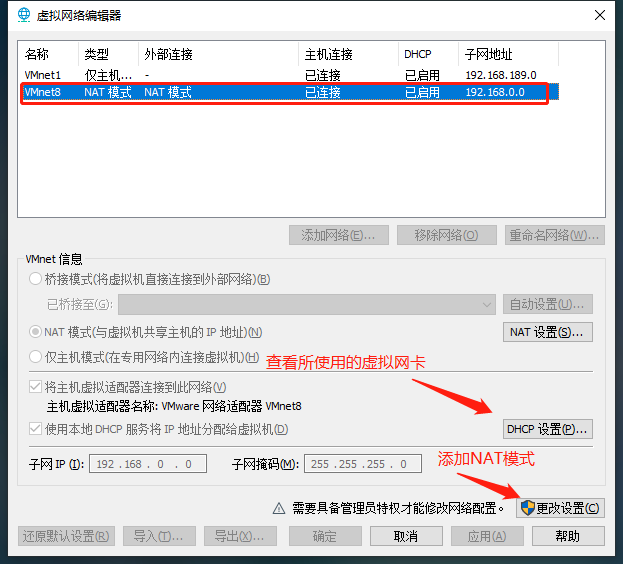Click the 添加网络 button
The width and height of the screenshot is (623, 564).
pos(339,235)
